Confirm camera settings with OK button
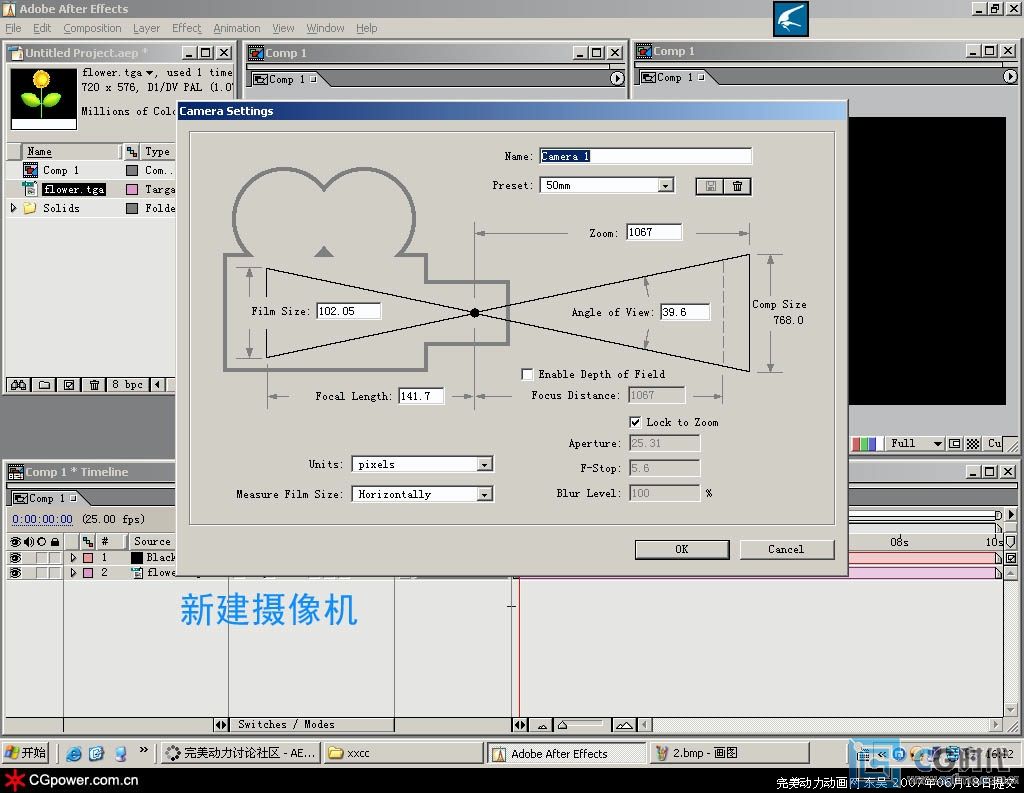The height and width of the screenshot is (793, 1024). [682, 549]
